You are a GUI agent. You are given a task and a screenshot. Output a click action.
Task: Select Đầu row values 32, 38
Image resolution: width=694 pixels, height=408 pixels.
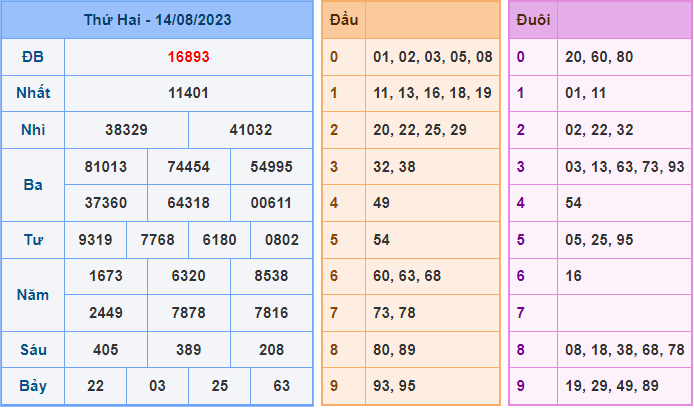(x=394, y=167)
